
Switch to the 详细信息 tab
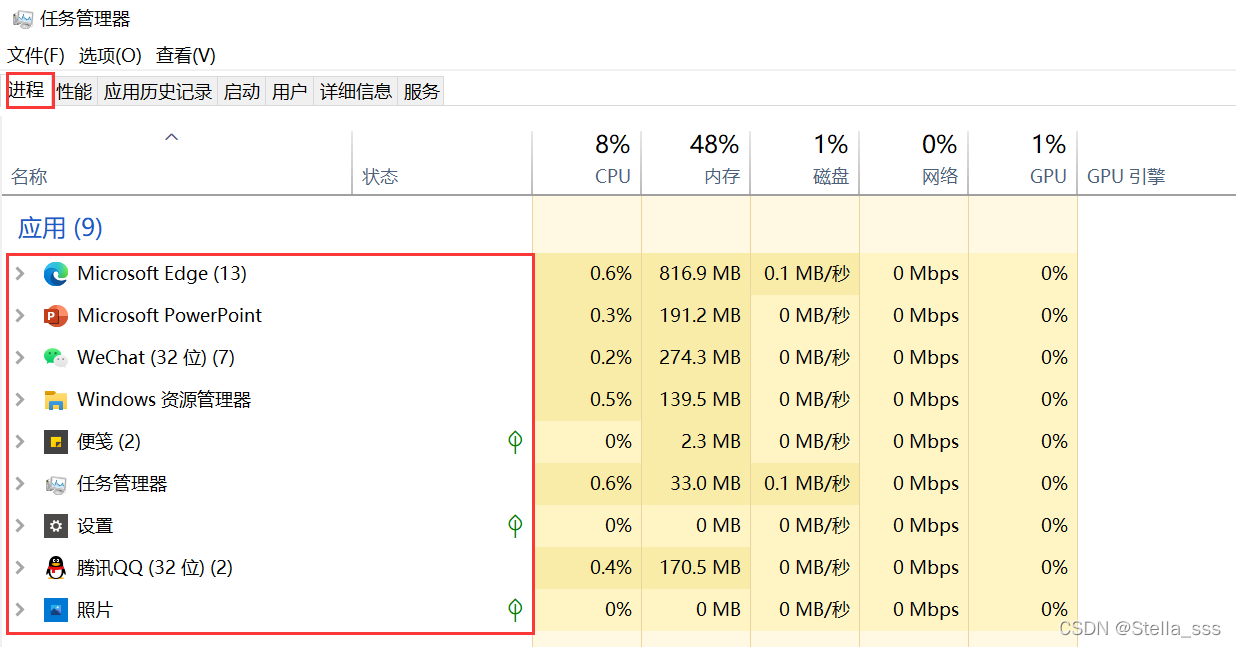point(356,91)
